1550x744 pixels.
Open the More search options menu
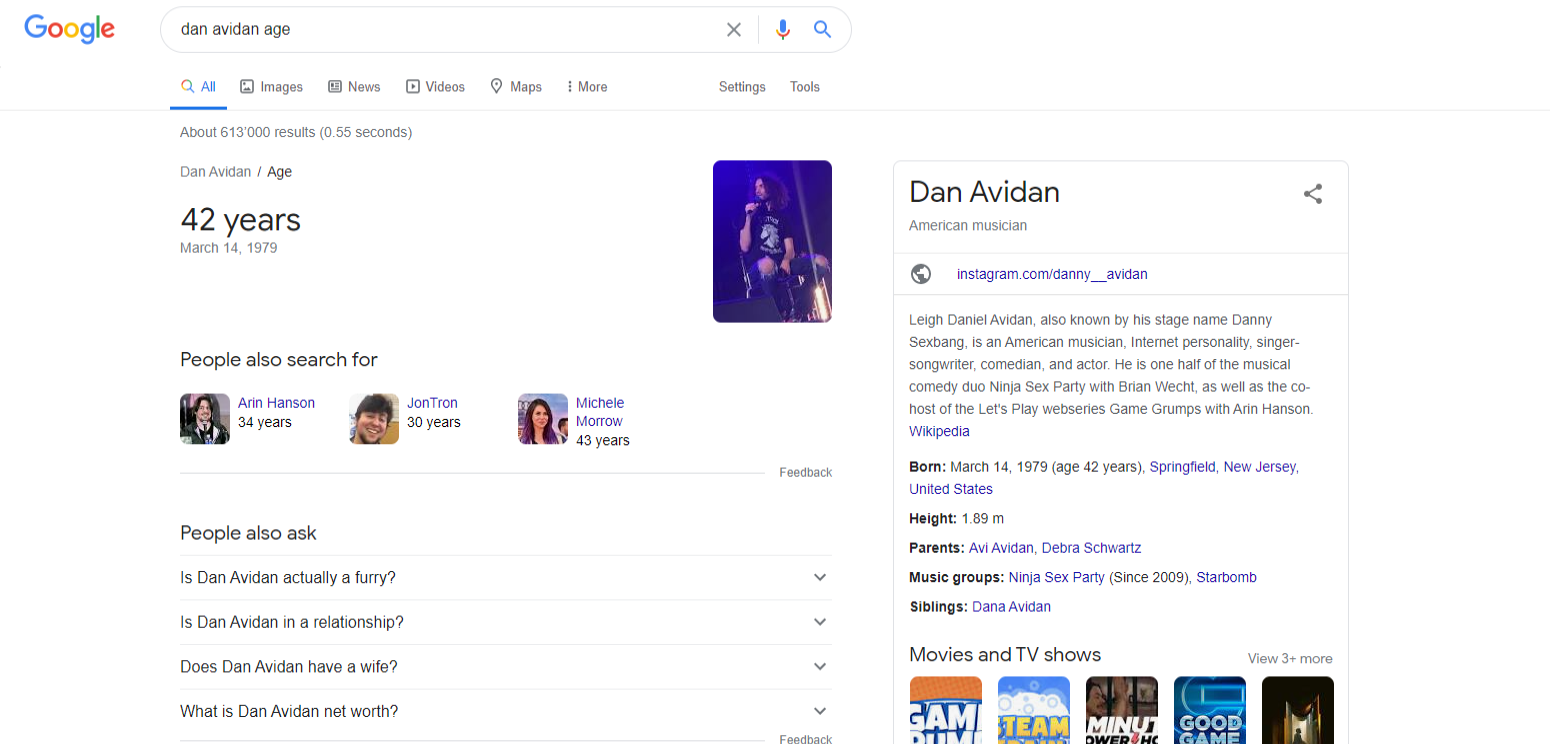tap(587, 87)
